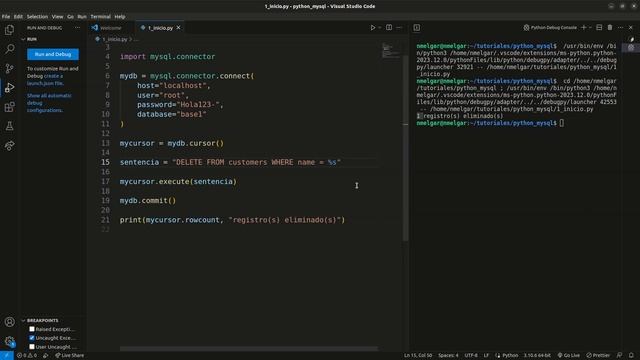Select Python interpreter version 3.10.6
This screenshot has width=640, height=360.
tap(537, 356)
